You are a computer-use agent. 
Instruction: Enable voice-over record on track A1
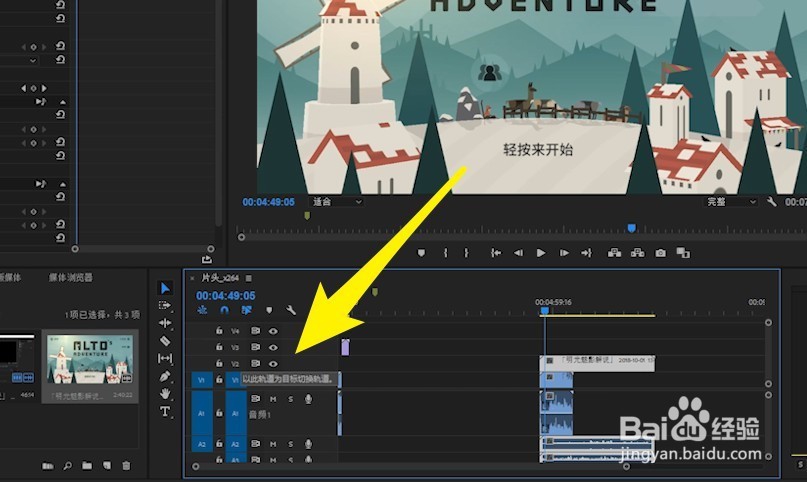click(x=308, y=399)
